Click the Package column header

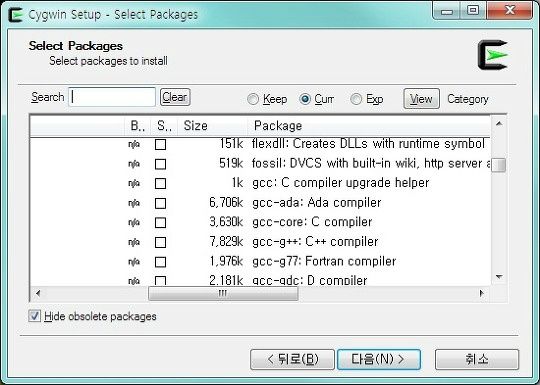369,126
